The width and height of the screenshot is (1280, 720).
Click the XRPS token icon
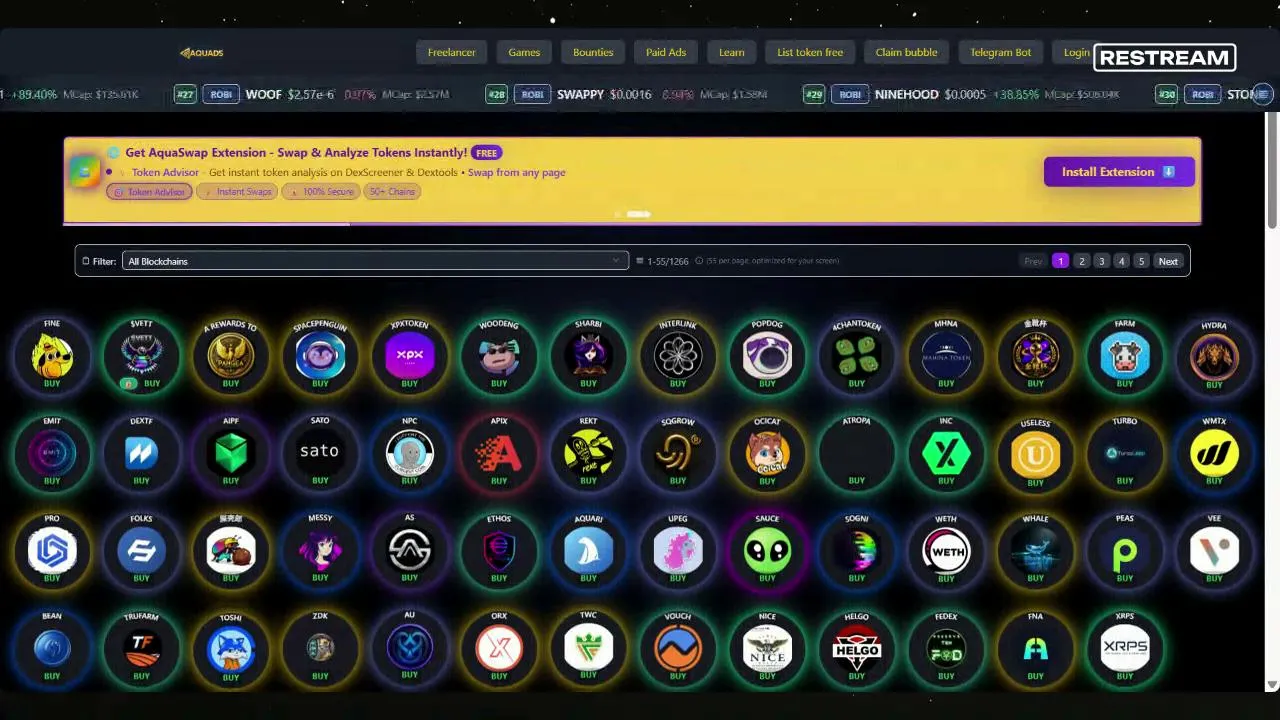[1125, 648]
